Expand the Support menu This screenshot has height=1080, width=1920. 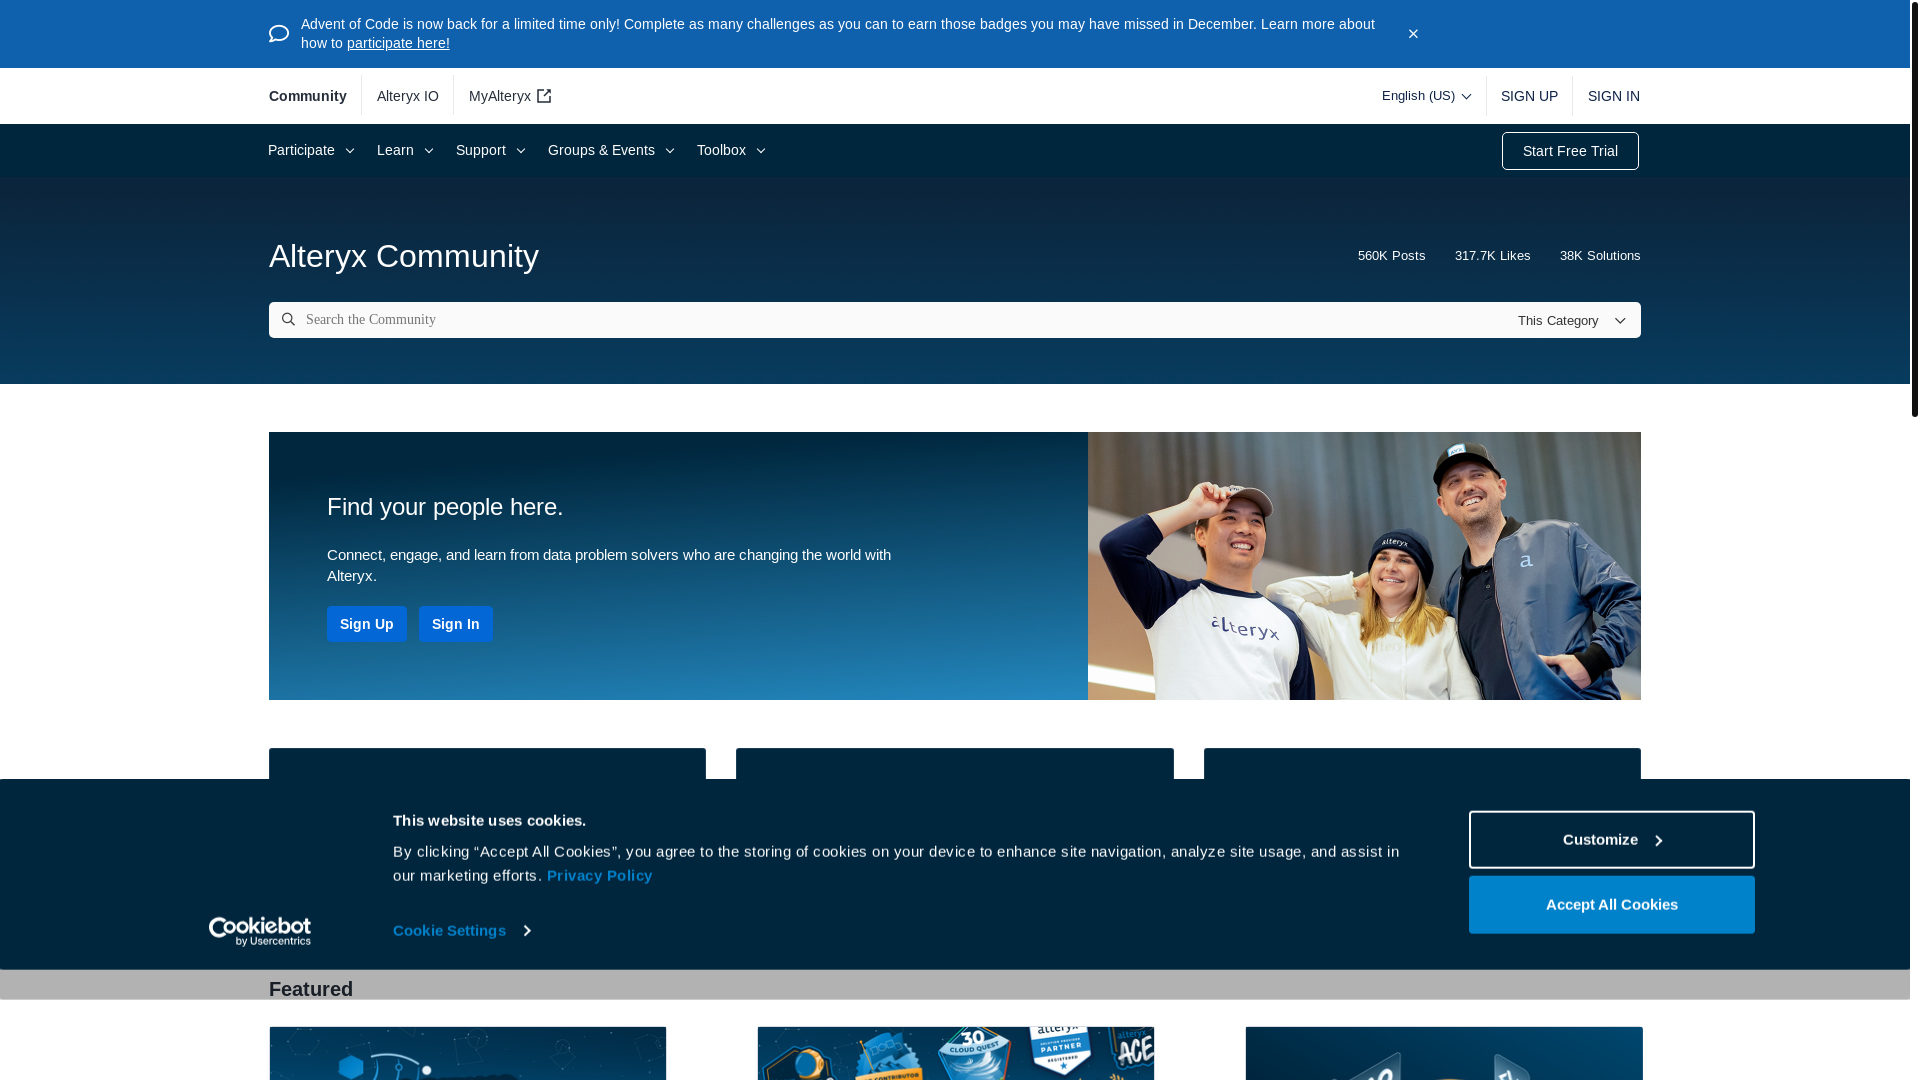point(490,150)
